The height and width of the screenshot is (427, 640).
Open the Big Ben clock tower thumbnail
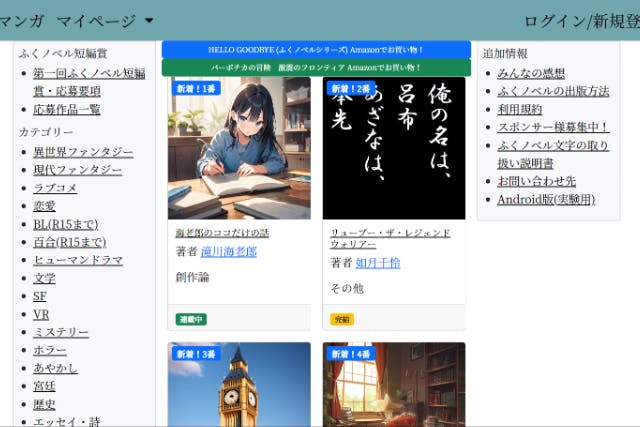tap(239, 385)
